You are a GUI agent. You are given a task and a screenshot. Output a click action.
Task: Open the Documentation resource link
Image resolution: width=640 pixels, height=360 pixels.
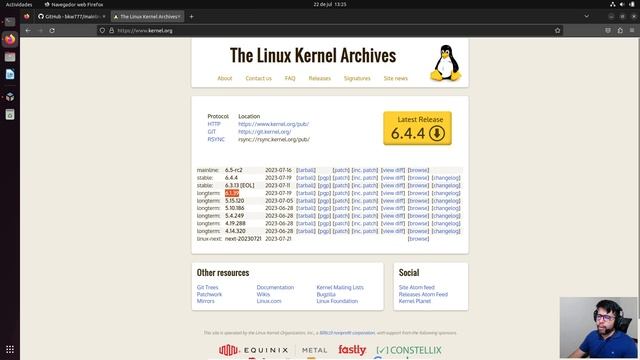(275, 287)
